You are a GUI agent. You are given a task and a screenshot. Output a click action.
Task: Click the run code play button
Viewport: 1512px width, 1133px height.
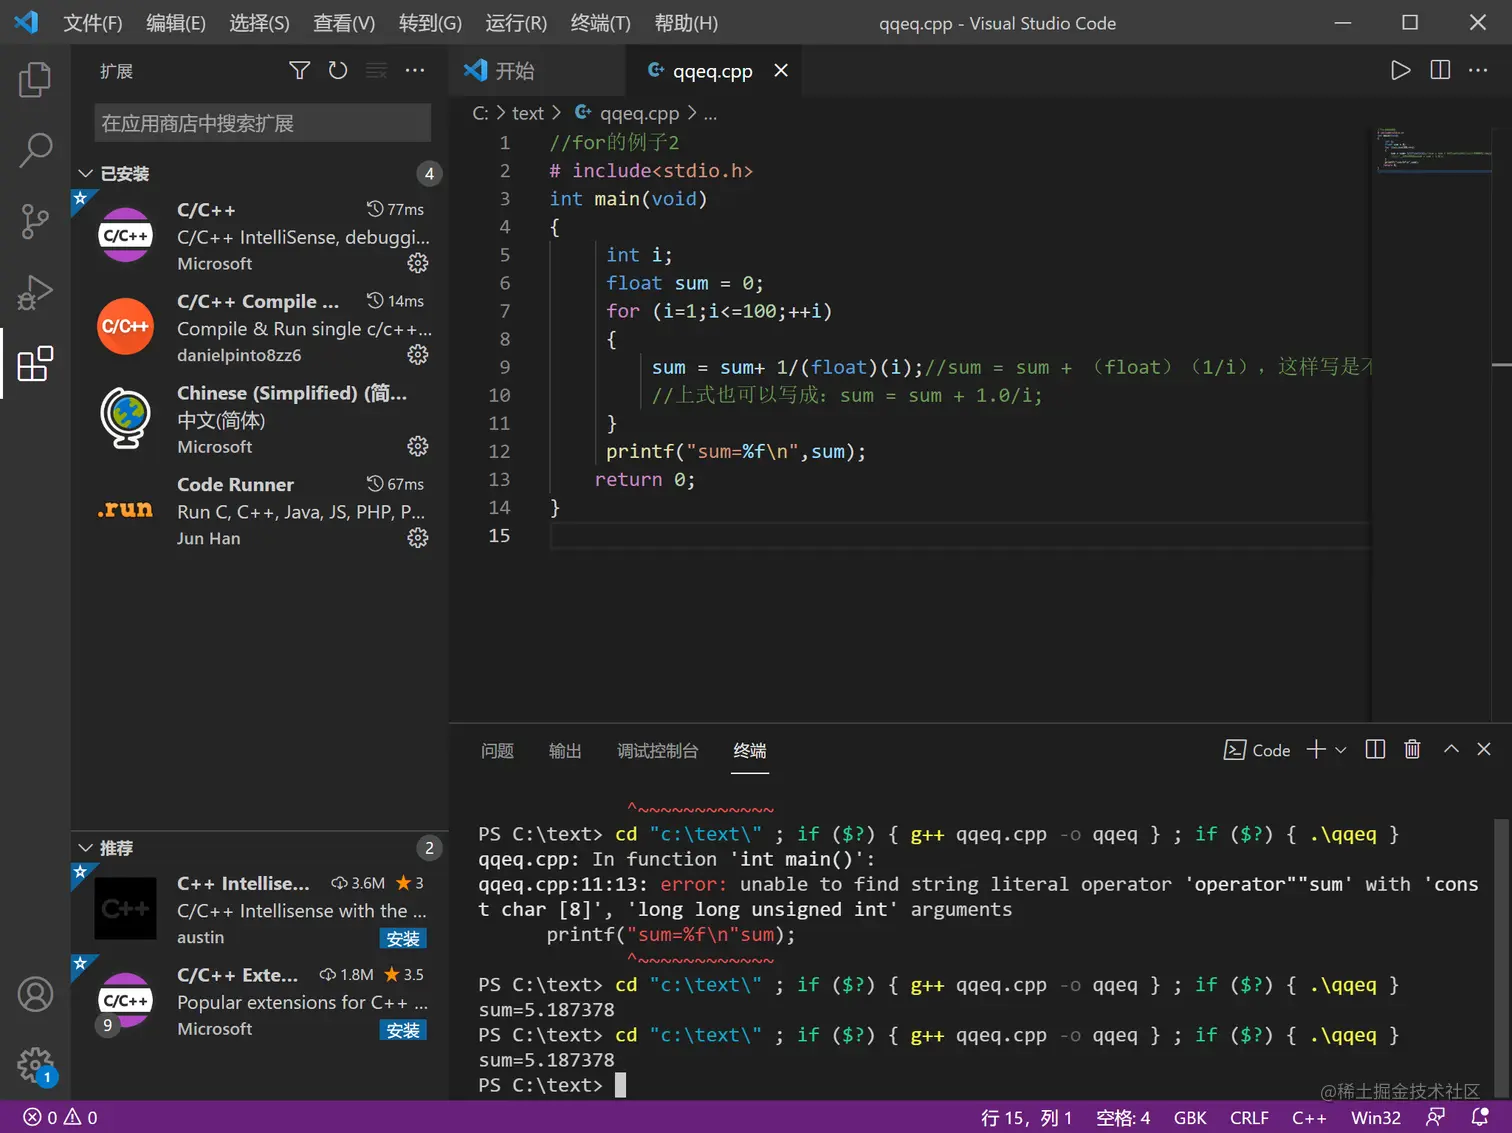(1400, 70)
